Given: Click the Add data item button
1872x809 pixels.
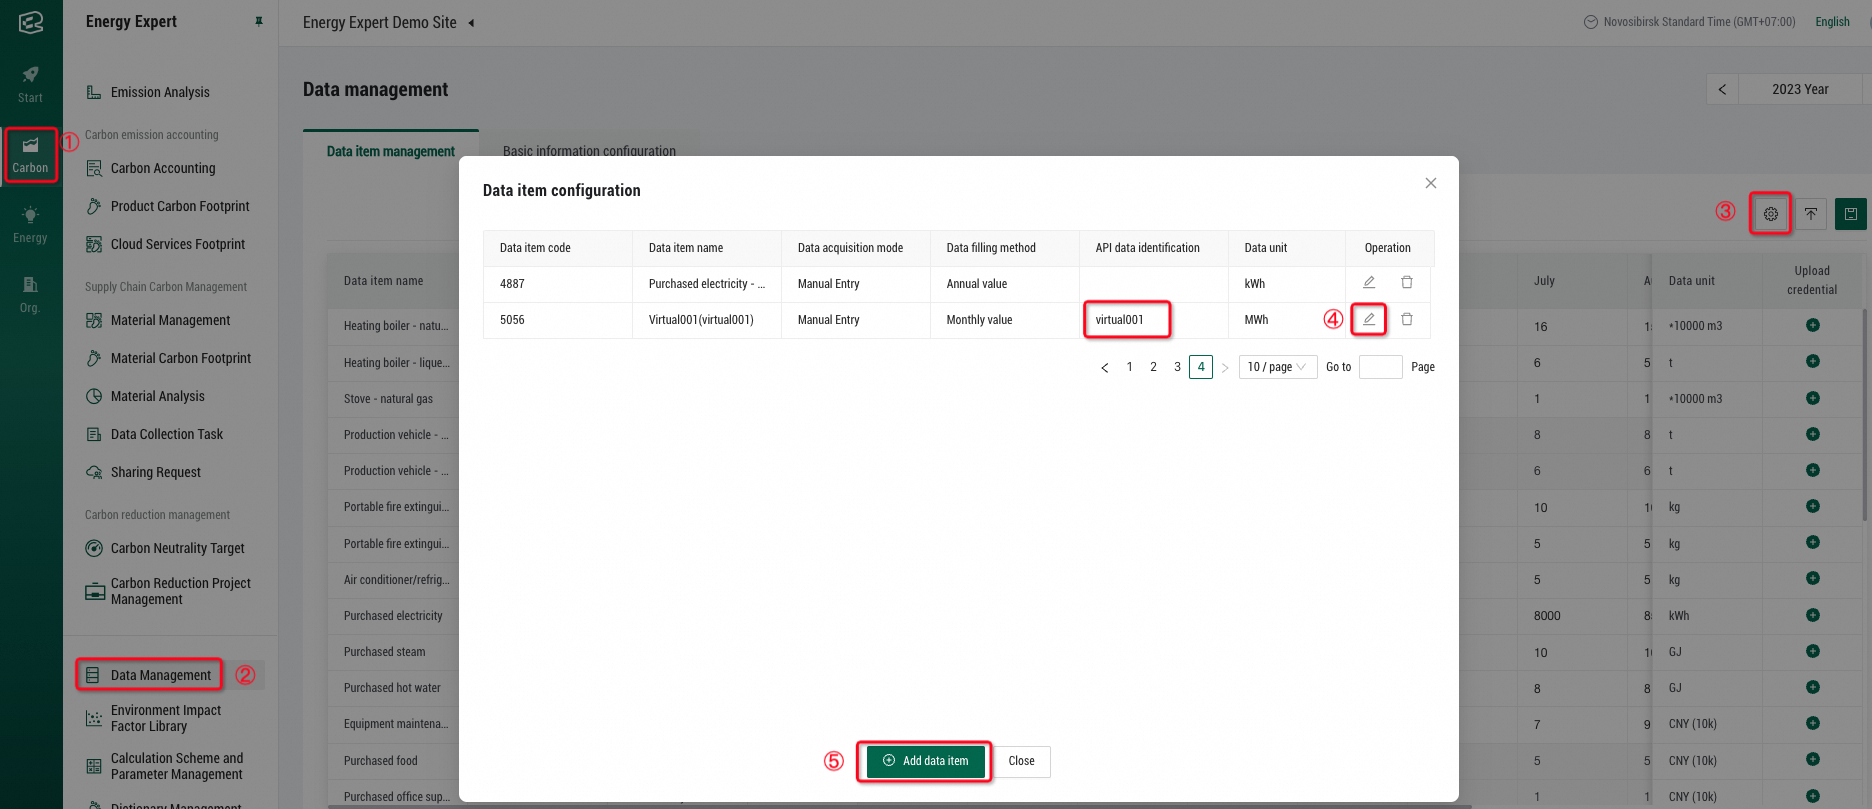Looking at the screenshot, I should pos(926,761).
